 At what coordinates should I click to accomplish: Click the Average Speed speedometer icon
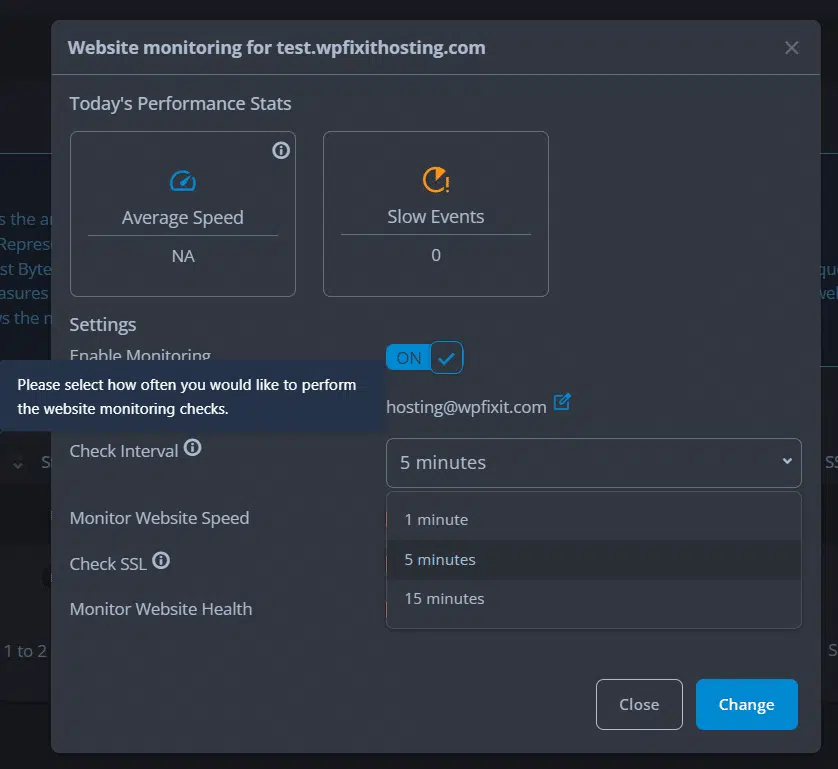pos(183,181)
